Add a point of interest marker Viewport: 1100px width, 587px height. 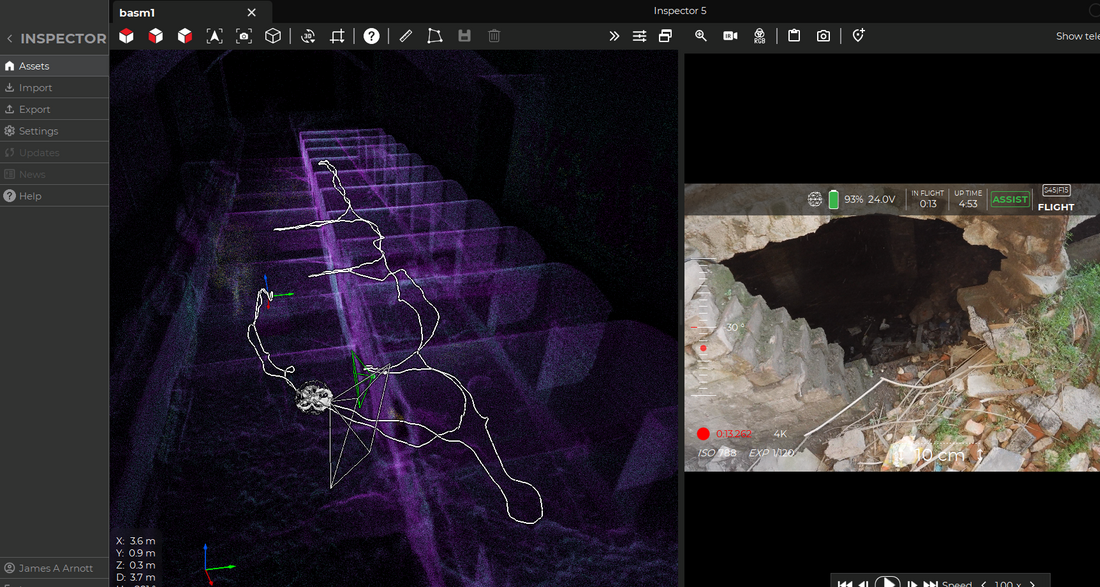[858, 36]
